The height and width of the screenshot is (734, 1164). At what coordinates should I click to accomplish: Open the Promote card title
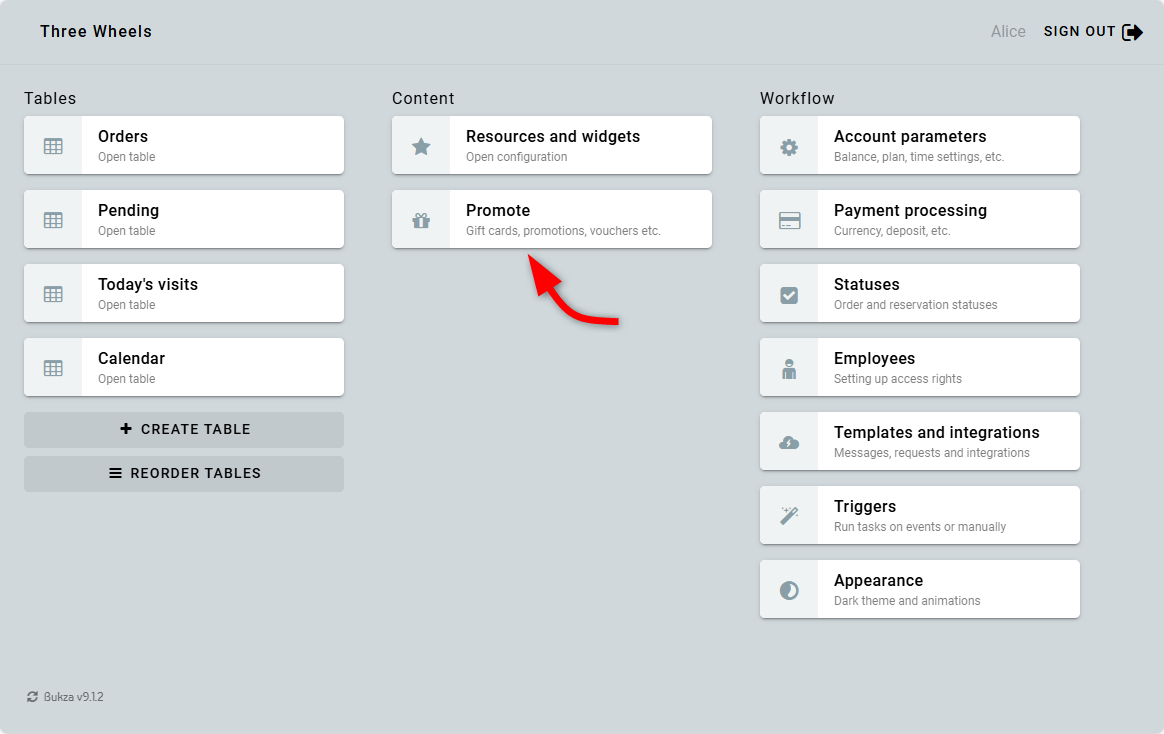pyautogui.click(x=498, y=211)
